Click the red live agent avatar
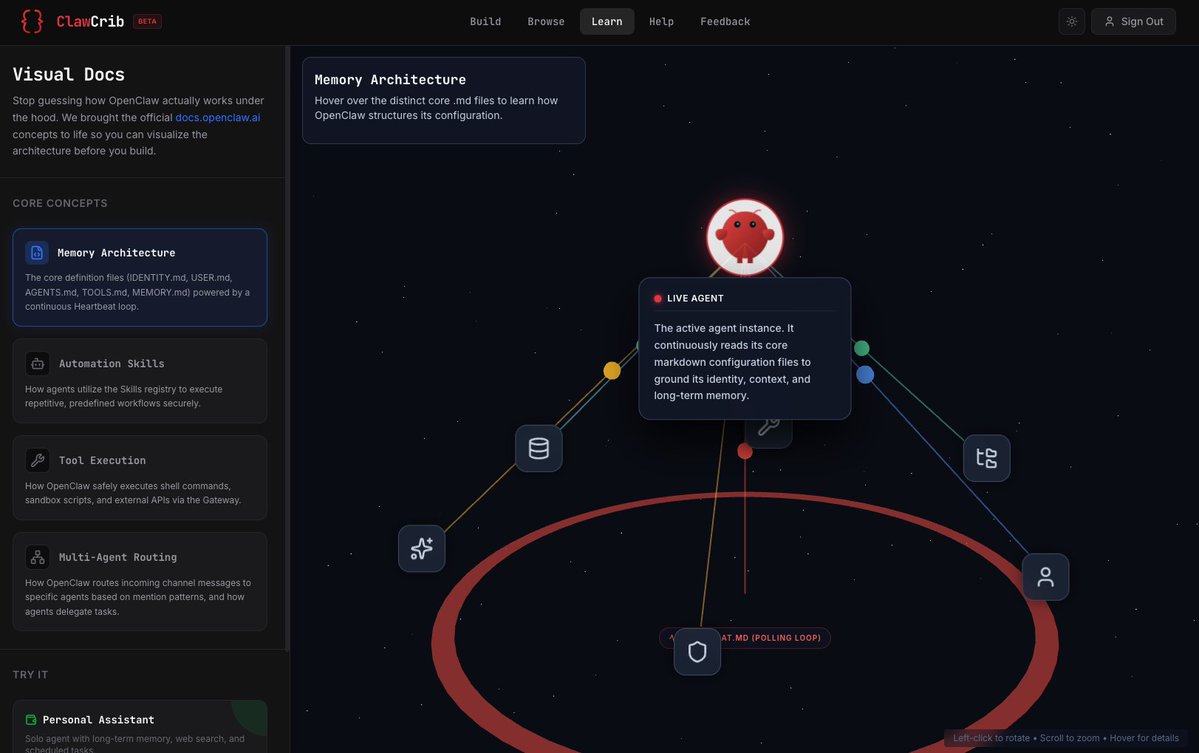Screen dimensions: 1199x753 pyautogui.click(x=745, y=237)
